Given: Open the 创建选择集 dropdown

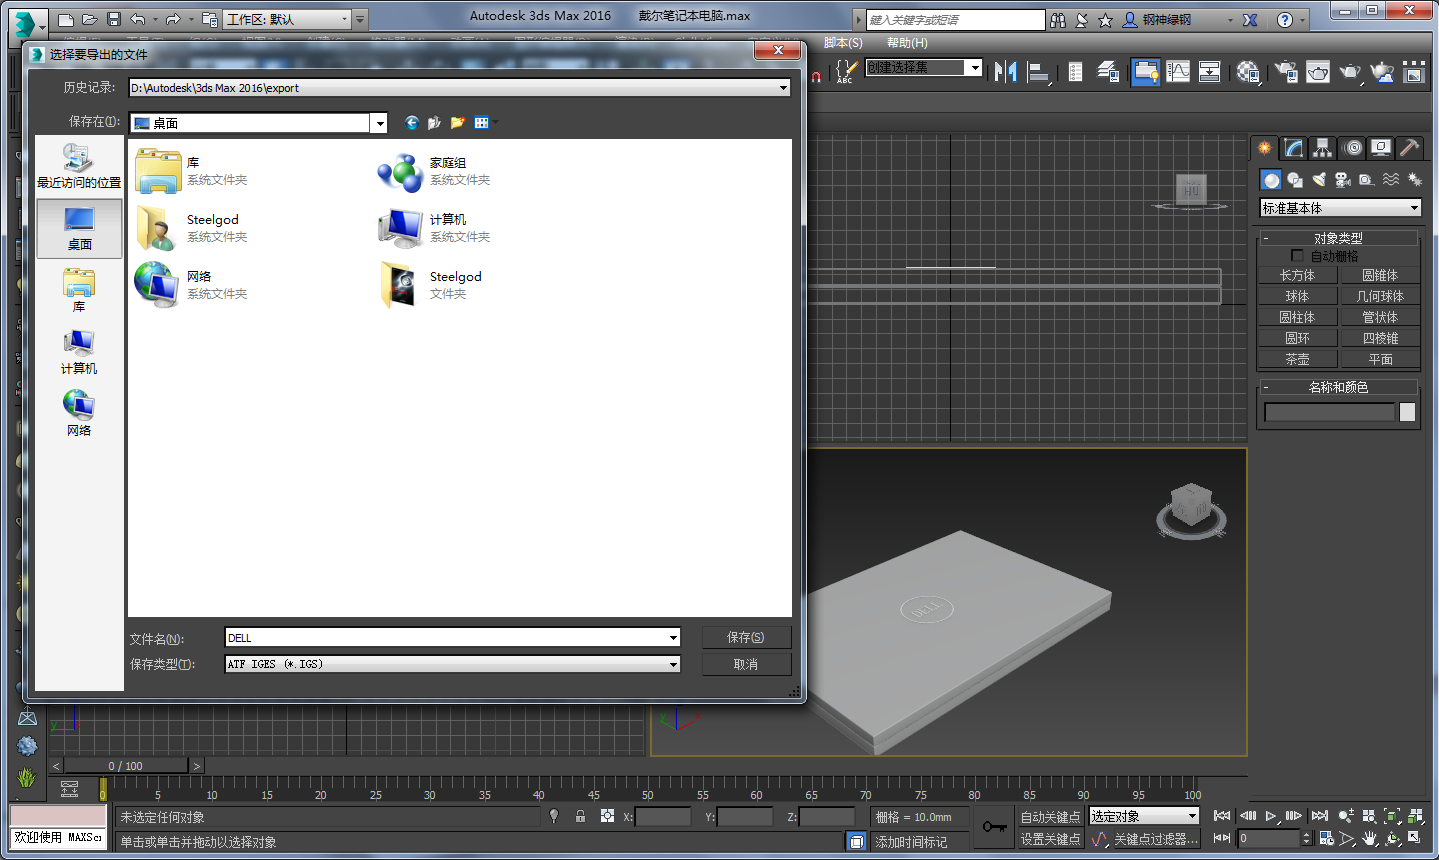Looking at the screenshot, I should 924,67.
